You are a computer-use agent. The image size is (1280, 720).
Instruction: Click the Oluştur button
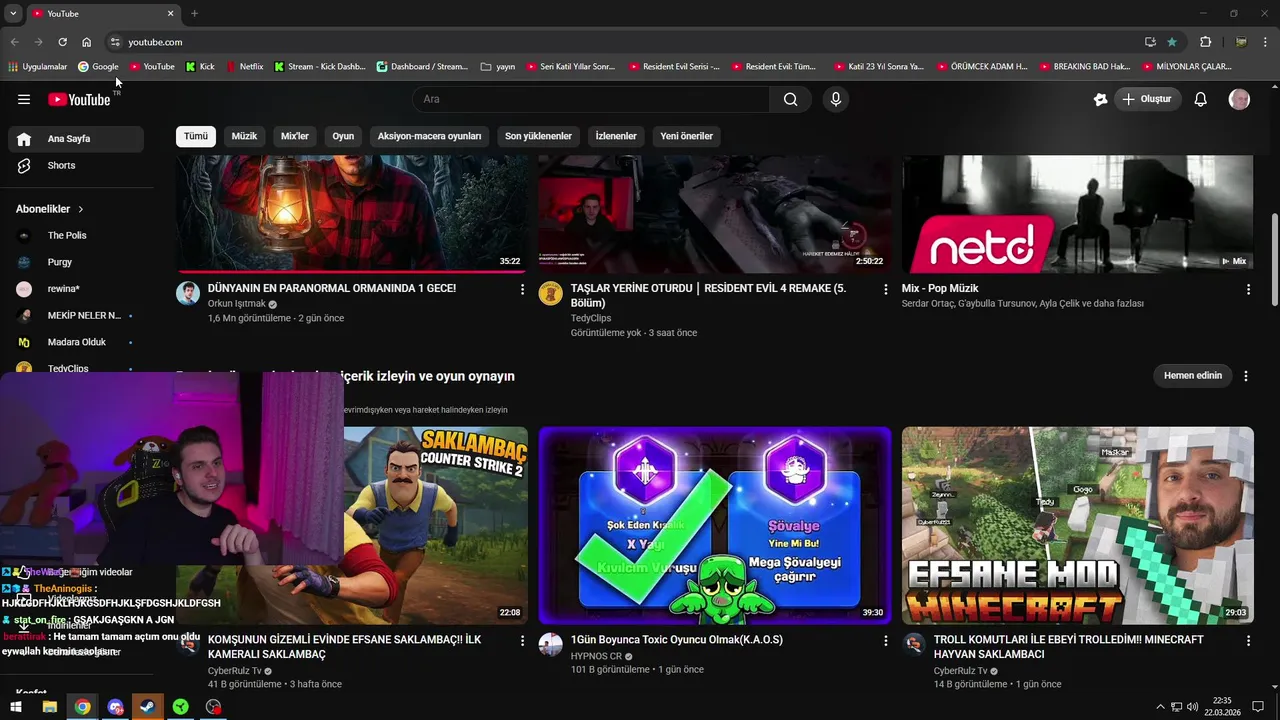point(1148,99)
